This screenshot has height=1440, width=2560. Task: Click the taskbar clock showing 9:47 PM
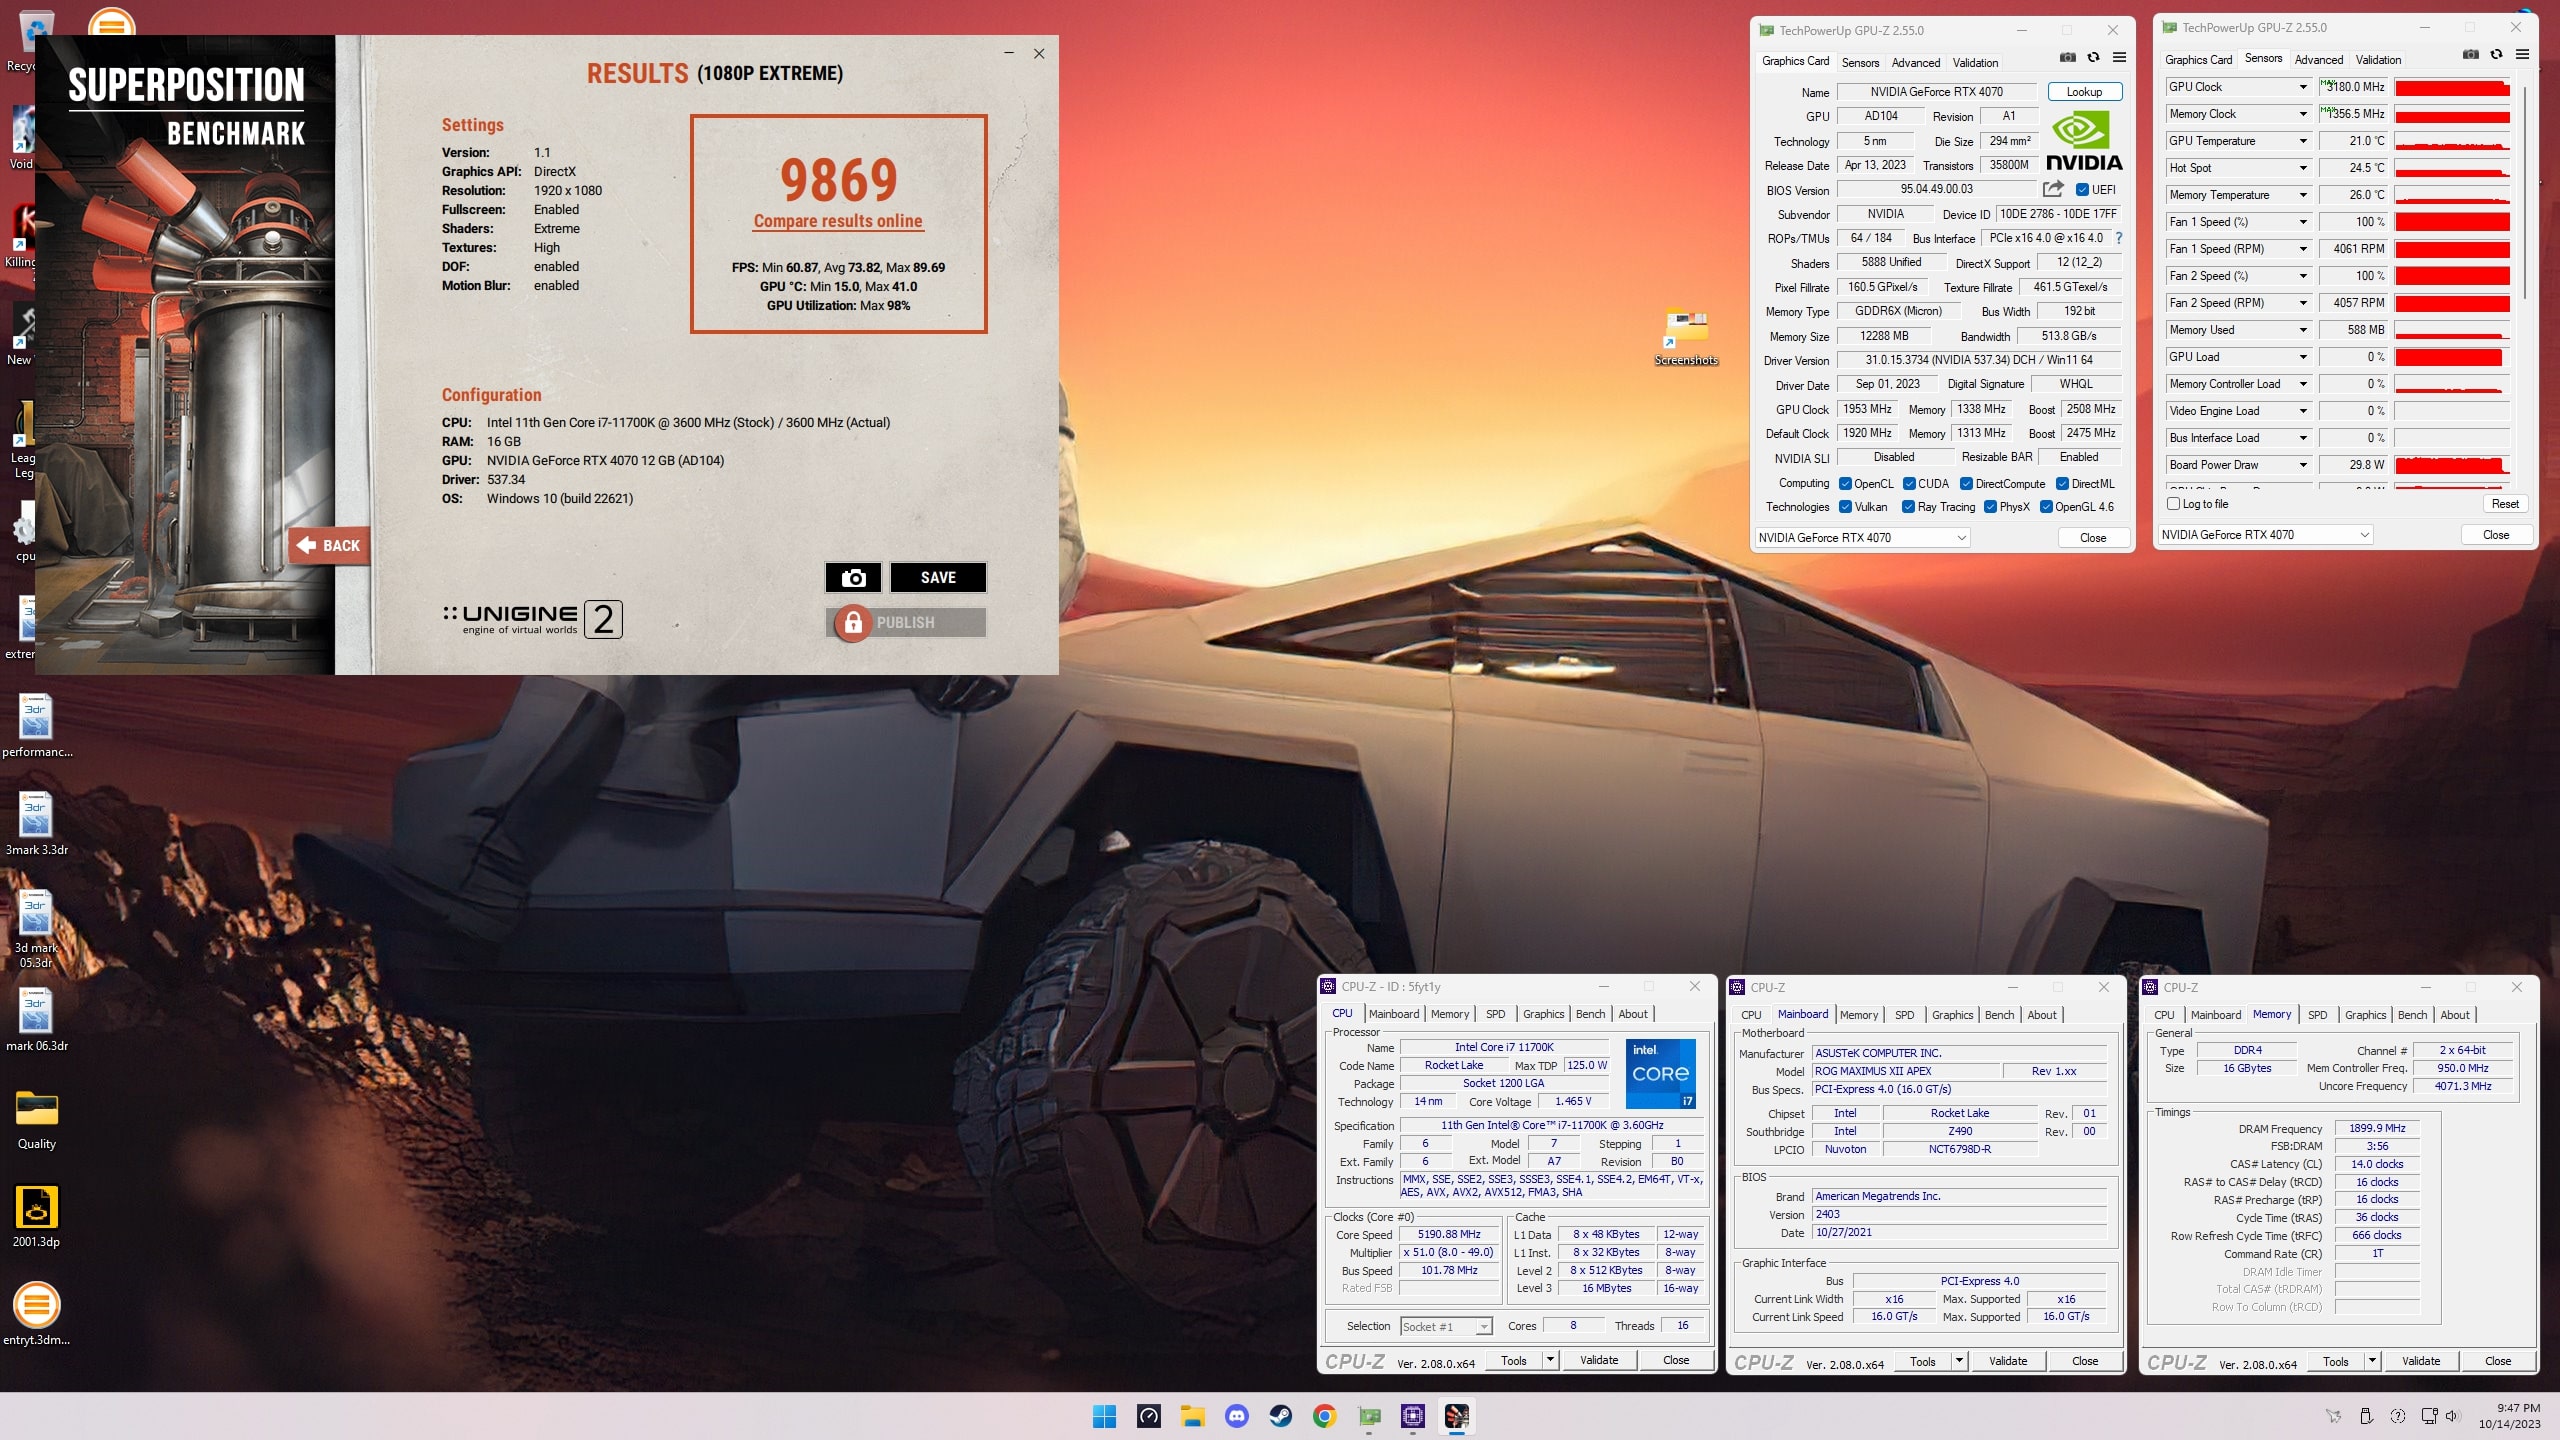pyautogui.click(x=2509, y=1416)
